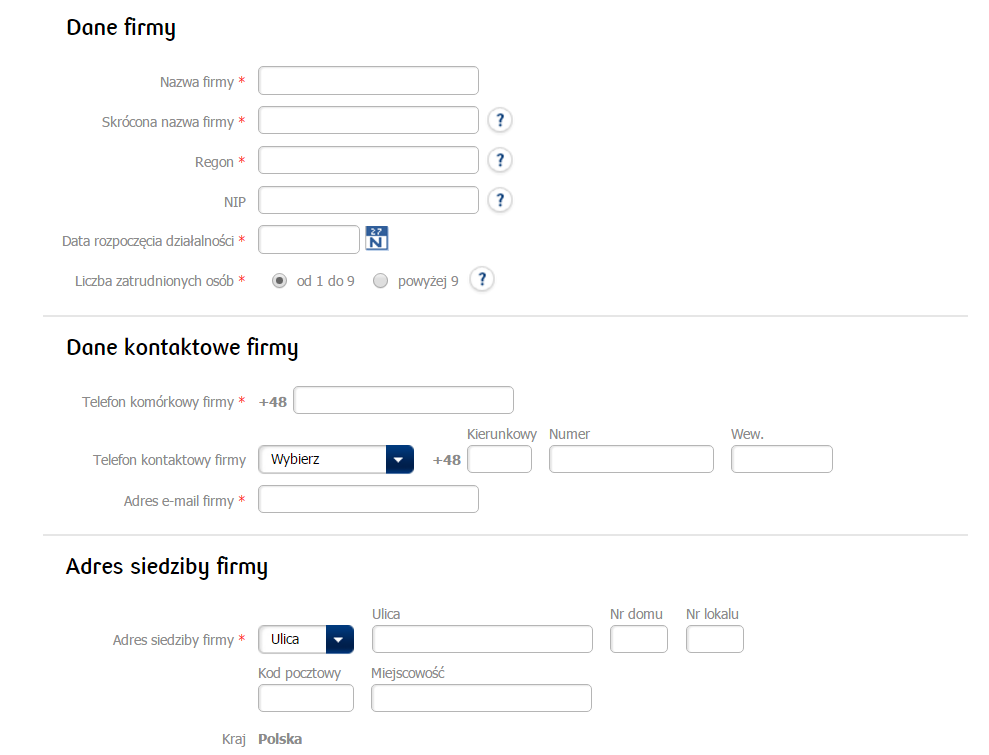Viewport: 989px width, 755px height.
Task: Click the Nr domu input field
Action: (x=639, y=639)
